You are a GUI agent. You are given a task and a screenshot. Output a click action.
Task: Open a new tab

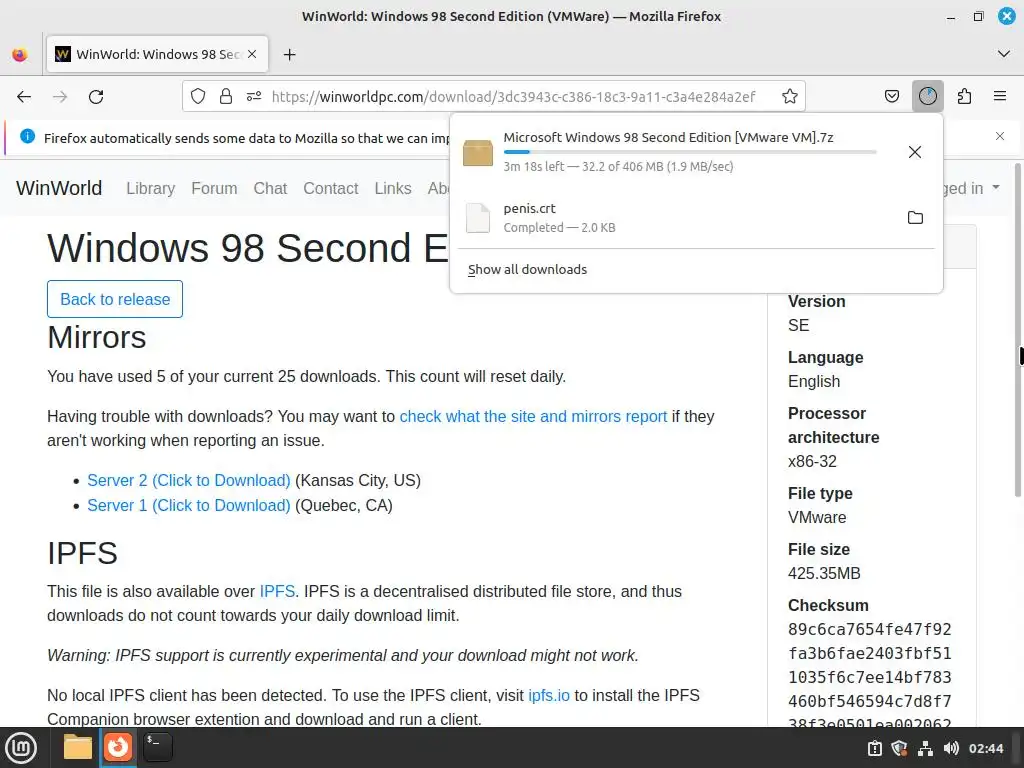(x=289, y=55)
